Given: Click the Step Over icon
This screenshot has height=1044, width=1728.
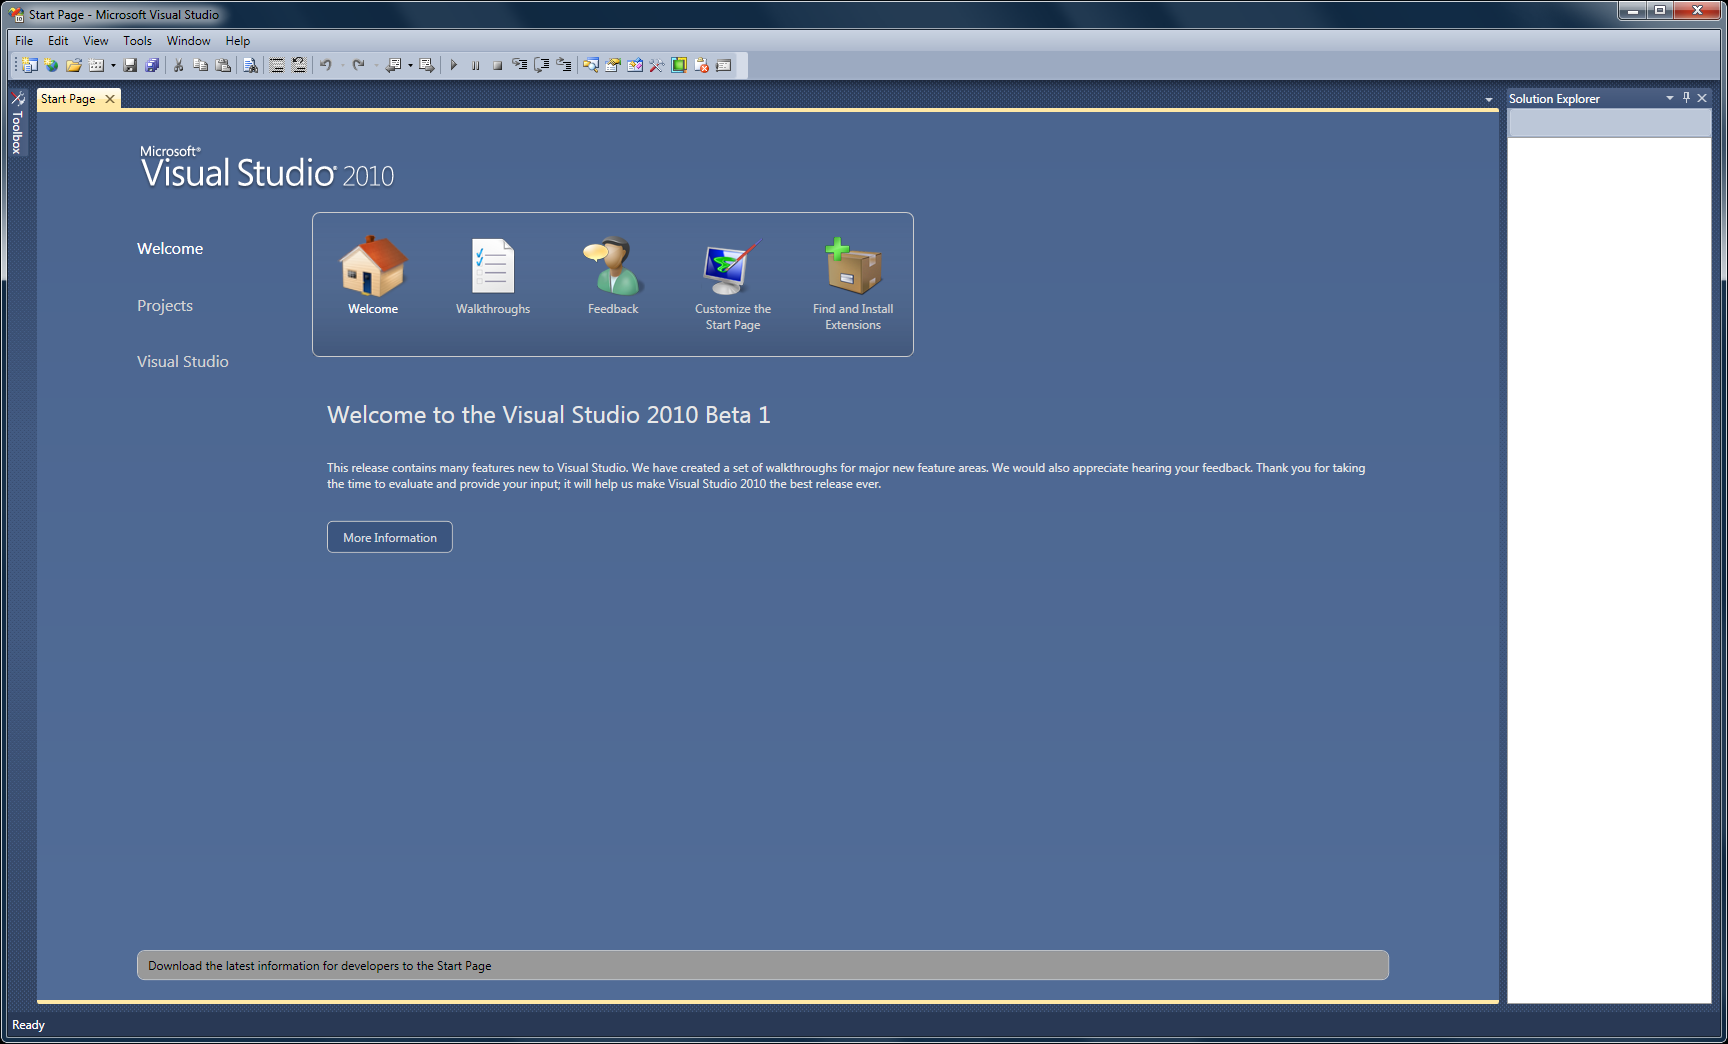Looking at the screenshot, I should pyautogui.click(x=542, y=65).
